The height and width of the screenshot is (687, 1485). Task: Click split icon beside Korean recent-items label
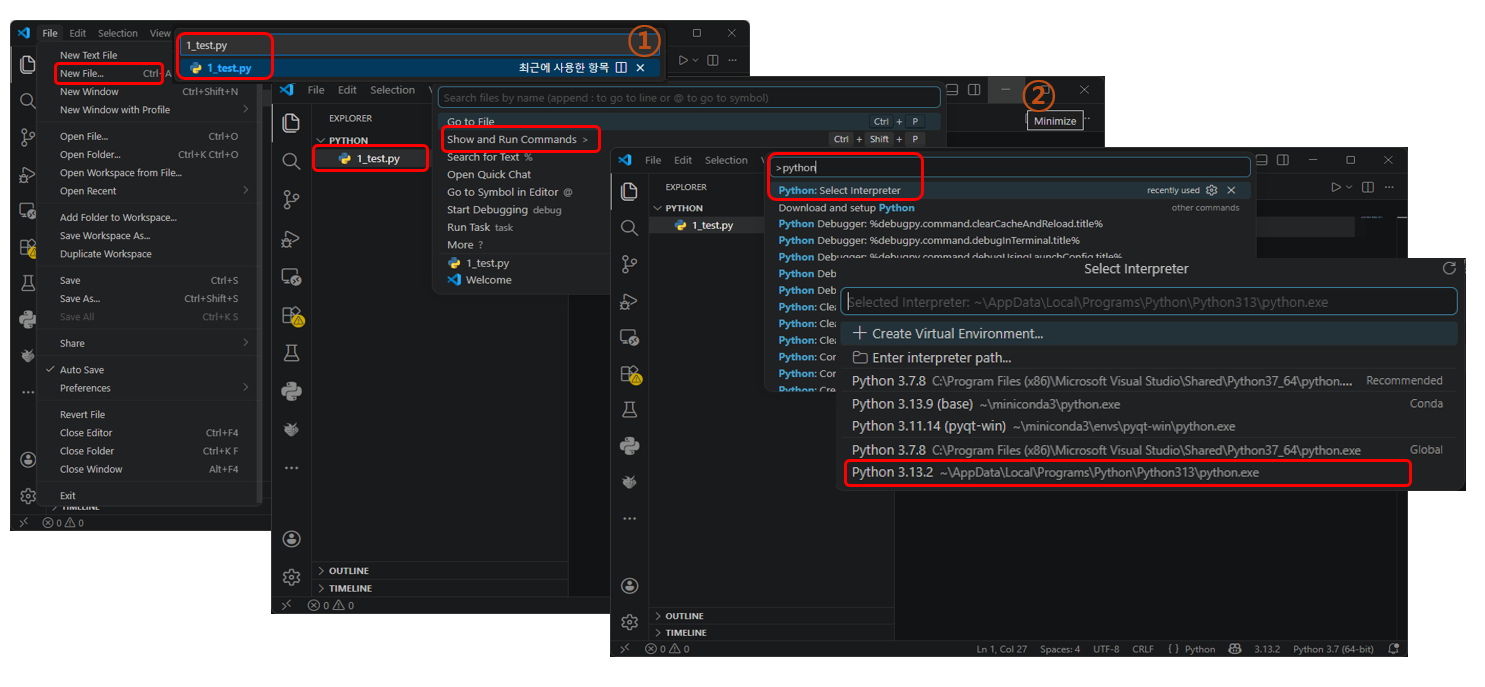point(621,68)
